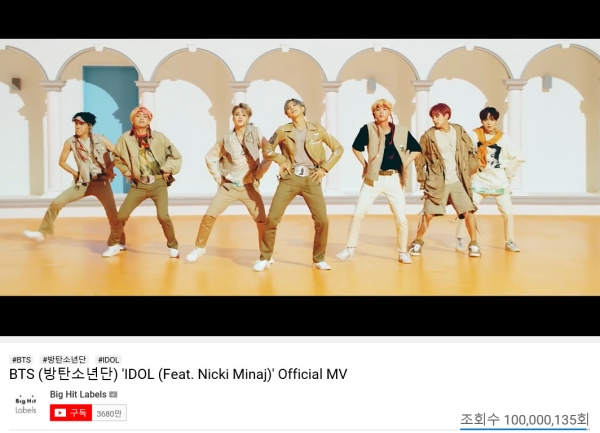The height and width of the screenshot is (433, 600).
Task: Click the blue underline beneath the view count
Action: click(524, 429)
